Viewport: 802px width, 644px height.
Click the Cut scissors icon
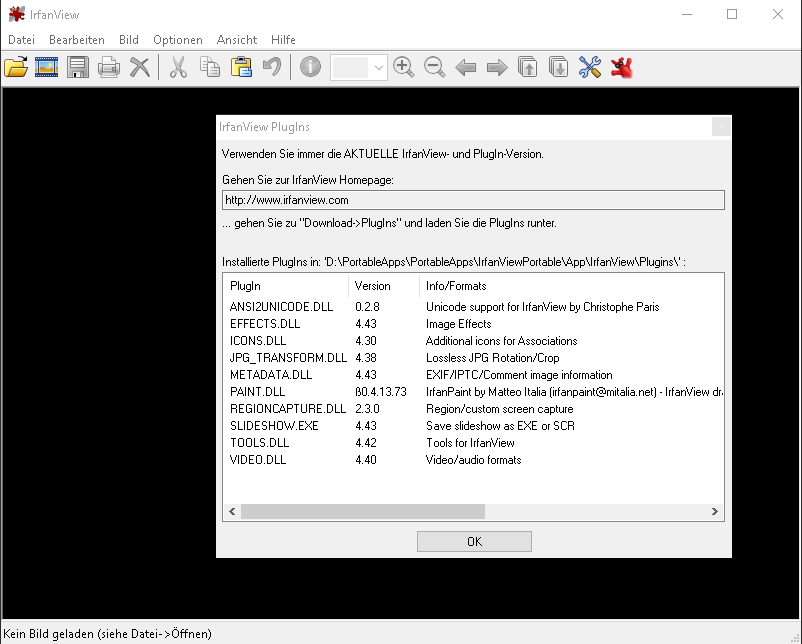point(178,68)
